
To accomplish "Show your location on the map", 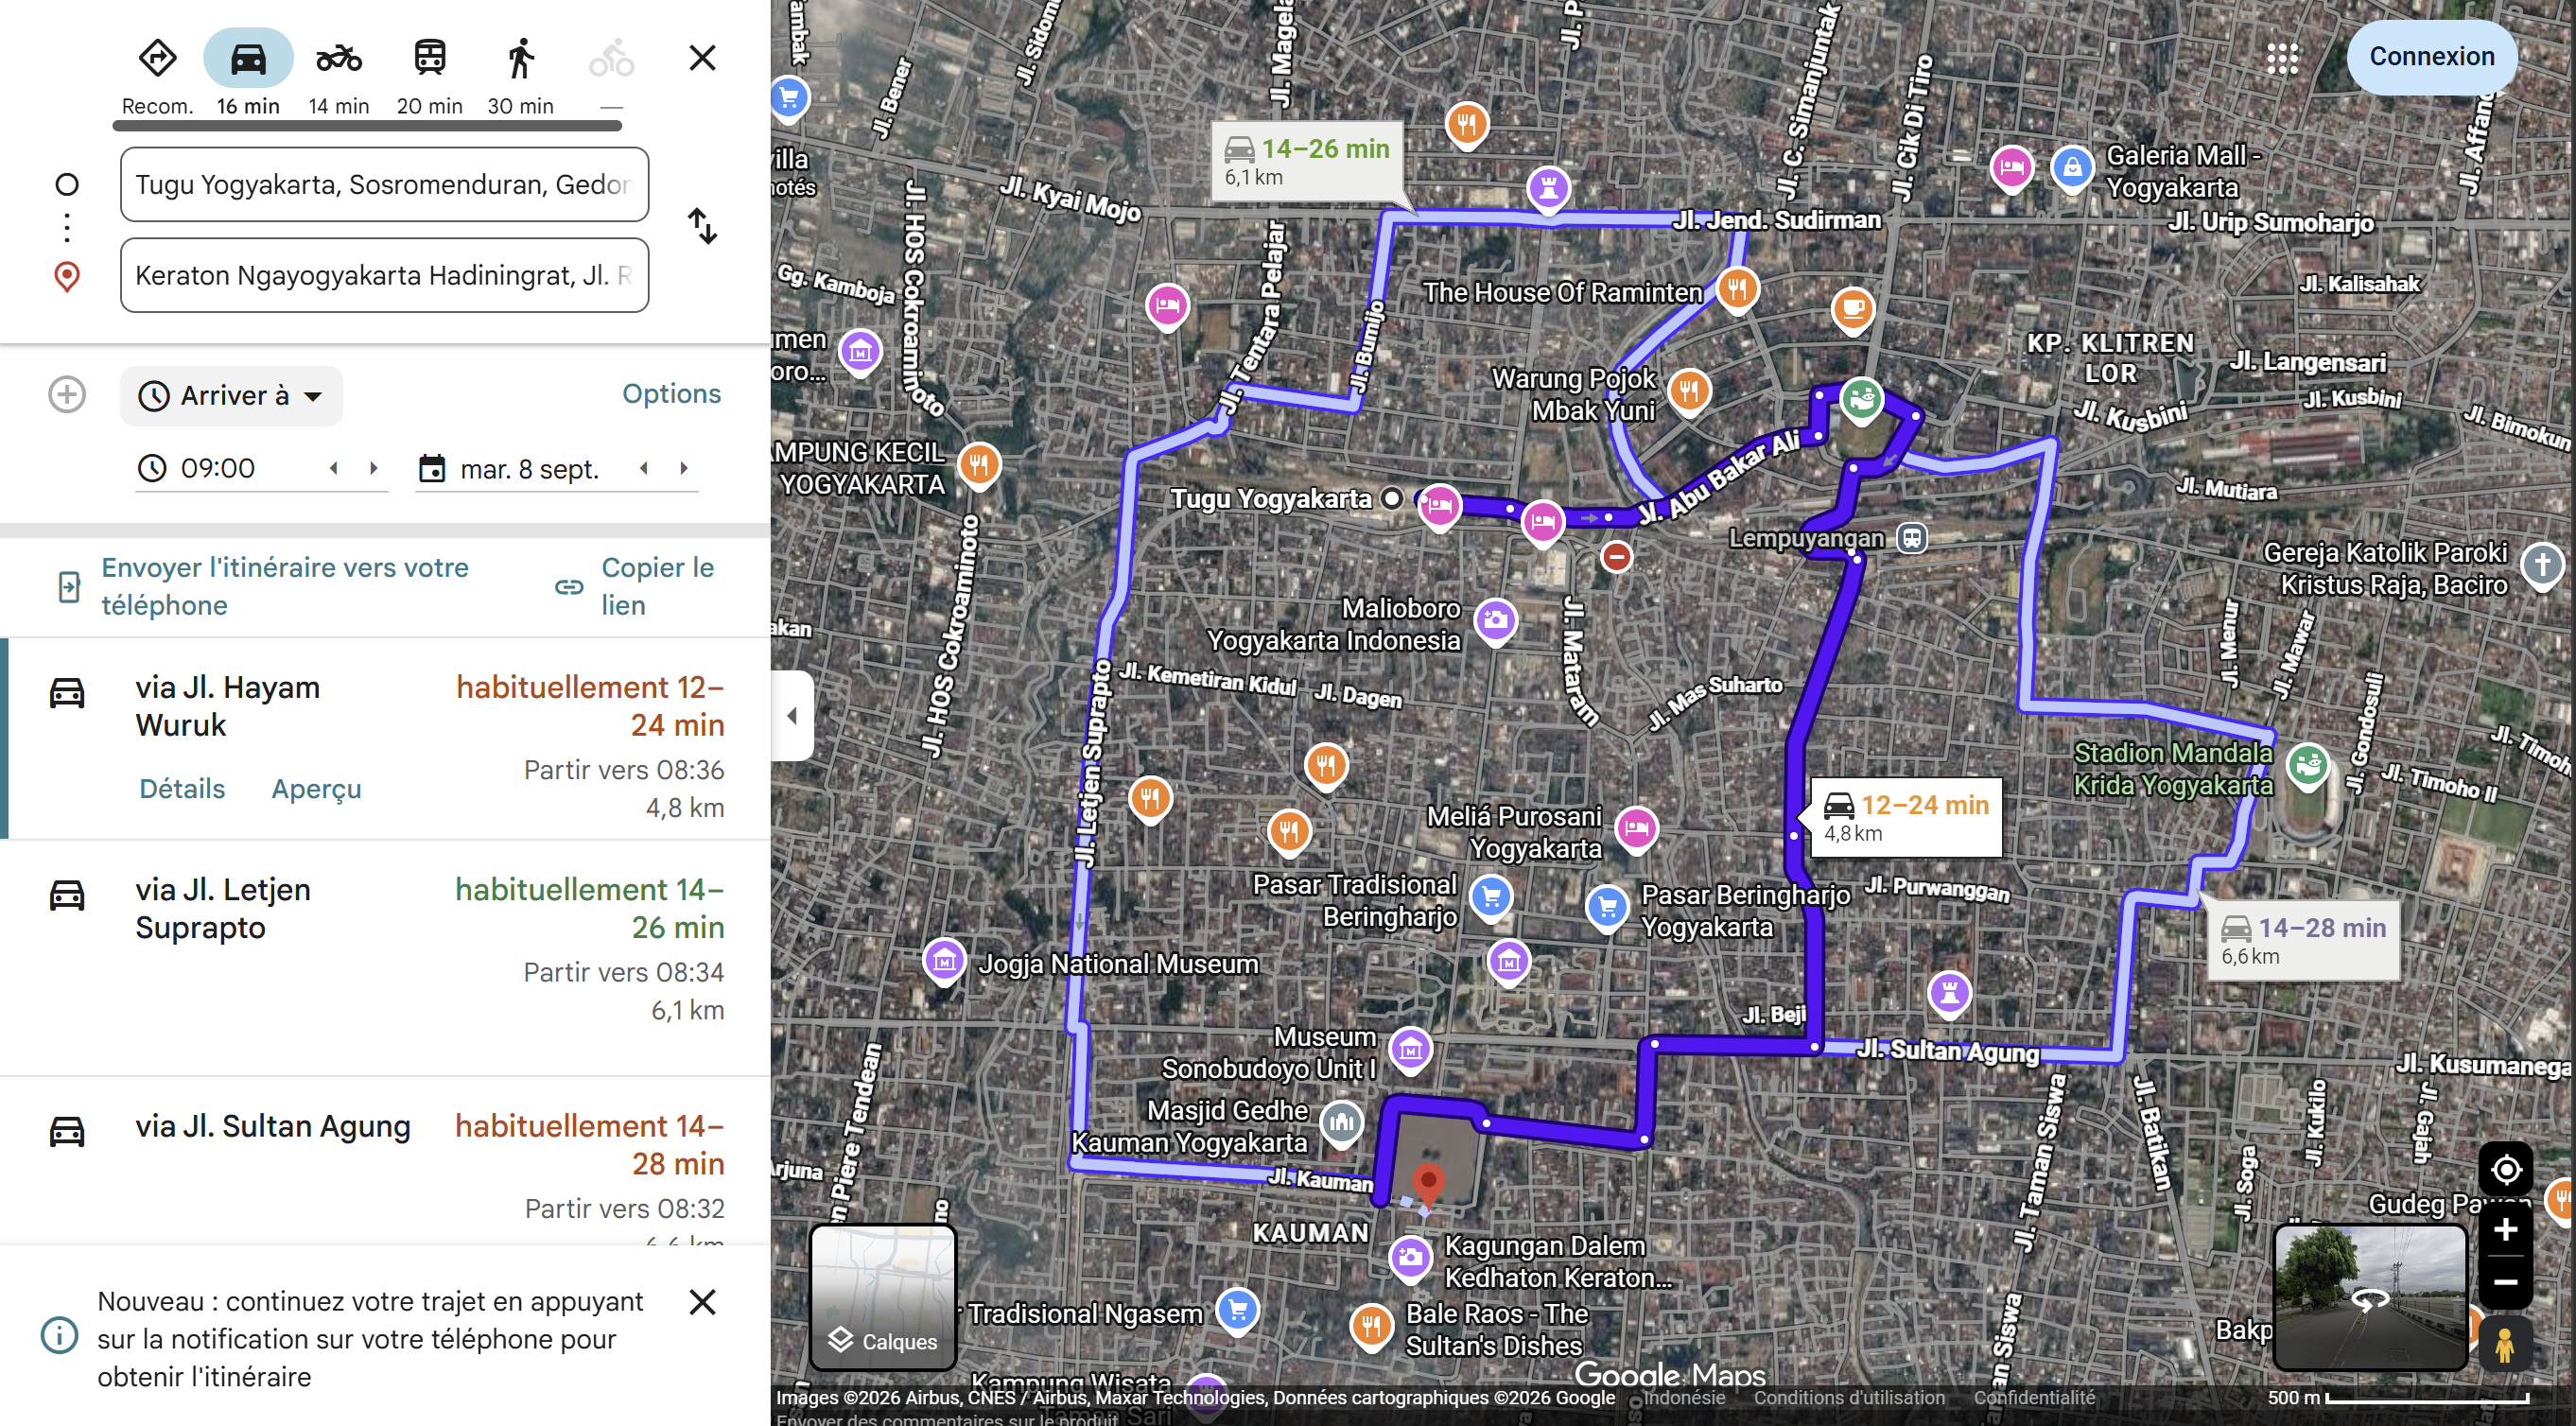I will (2505, 1169).
